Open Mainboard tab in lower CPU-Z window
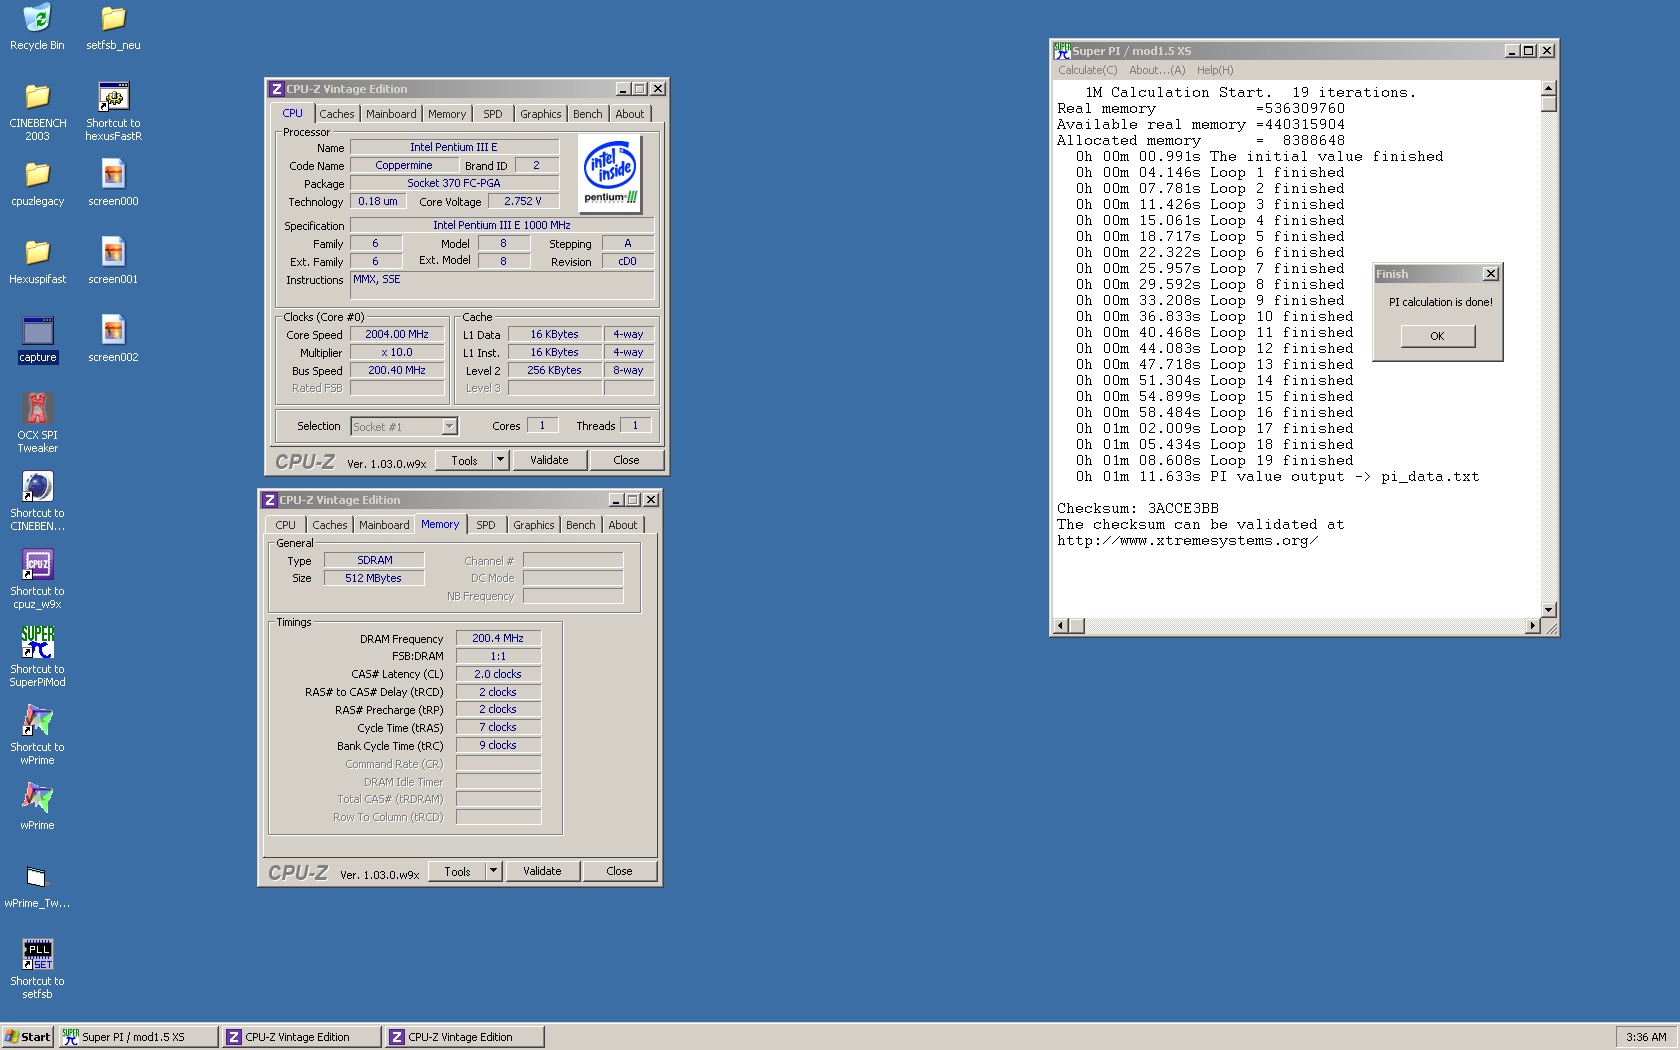Image resolution: width=1680 pixels, height=1050 pixels. [384, 525]
